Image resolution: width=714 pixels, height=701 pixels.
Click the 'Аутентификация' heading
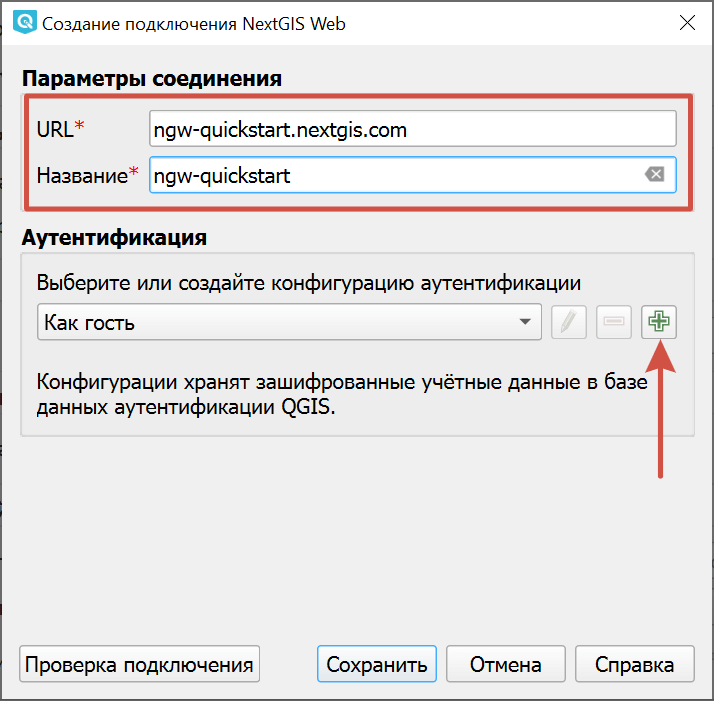point(114,237)
